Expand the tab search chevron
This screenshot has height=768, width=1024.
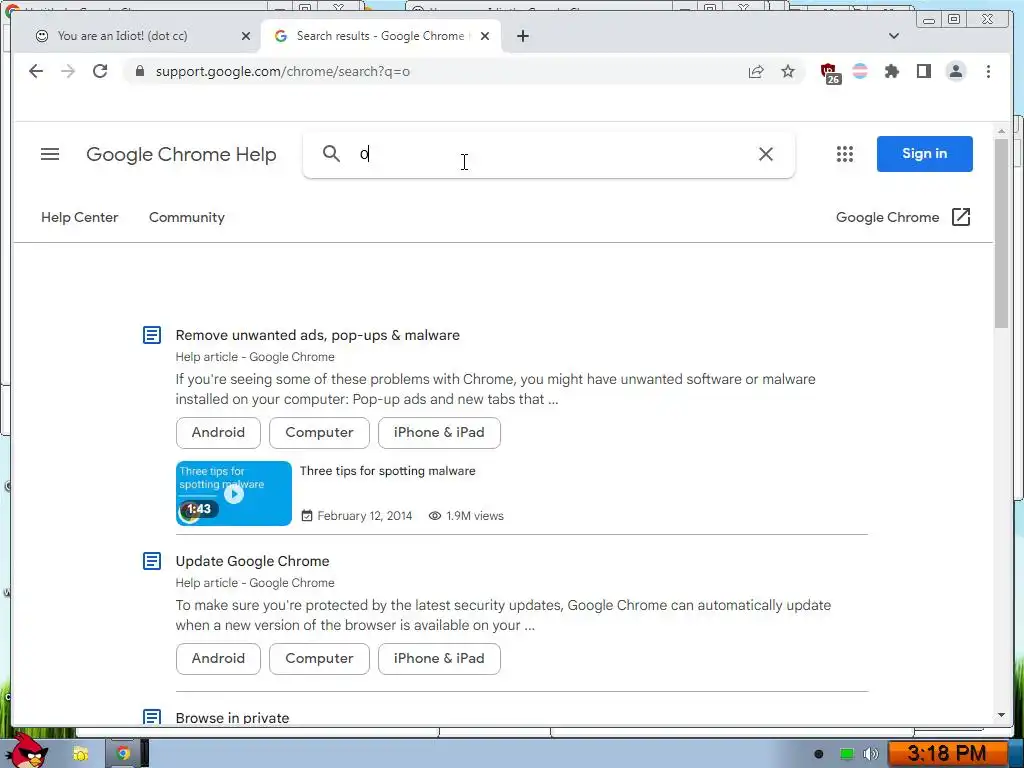[x=894, y=36]
